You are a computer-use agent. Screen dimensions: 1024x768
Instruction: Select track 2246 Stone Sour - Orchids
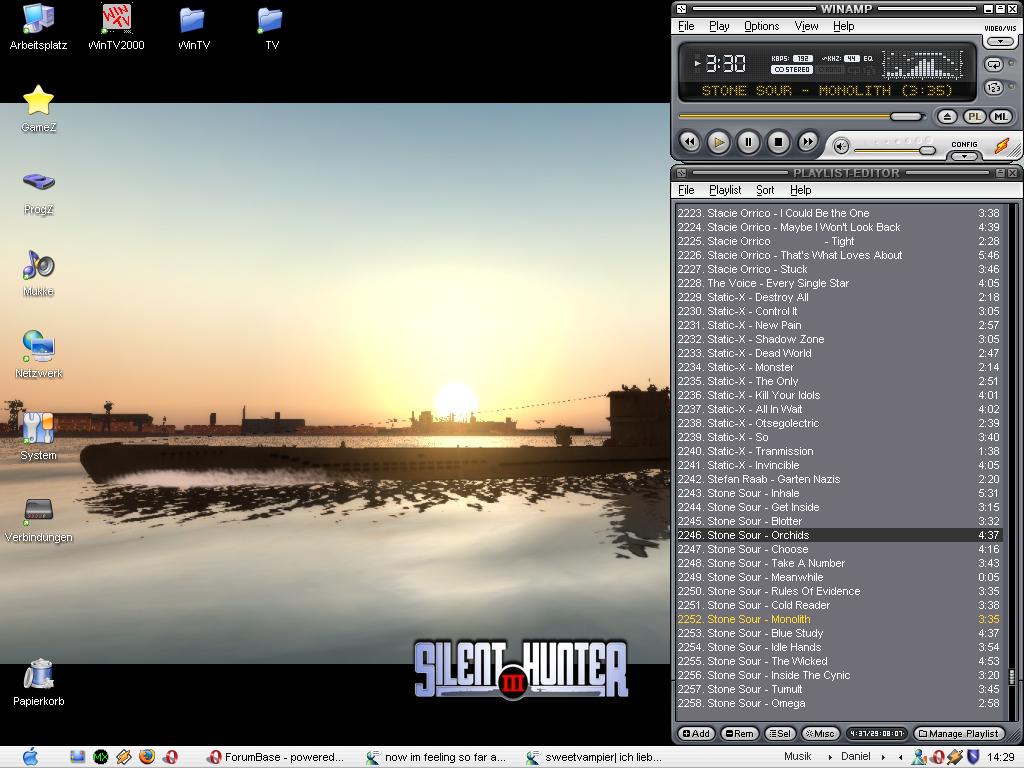(839, 535)
